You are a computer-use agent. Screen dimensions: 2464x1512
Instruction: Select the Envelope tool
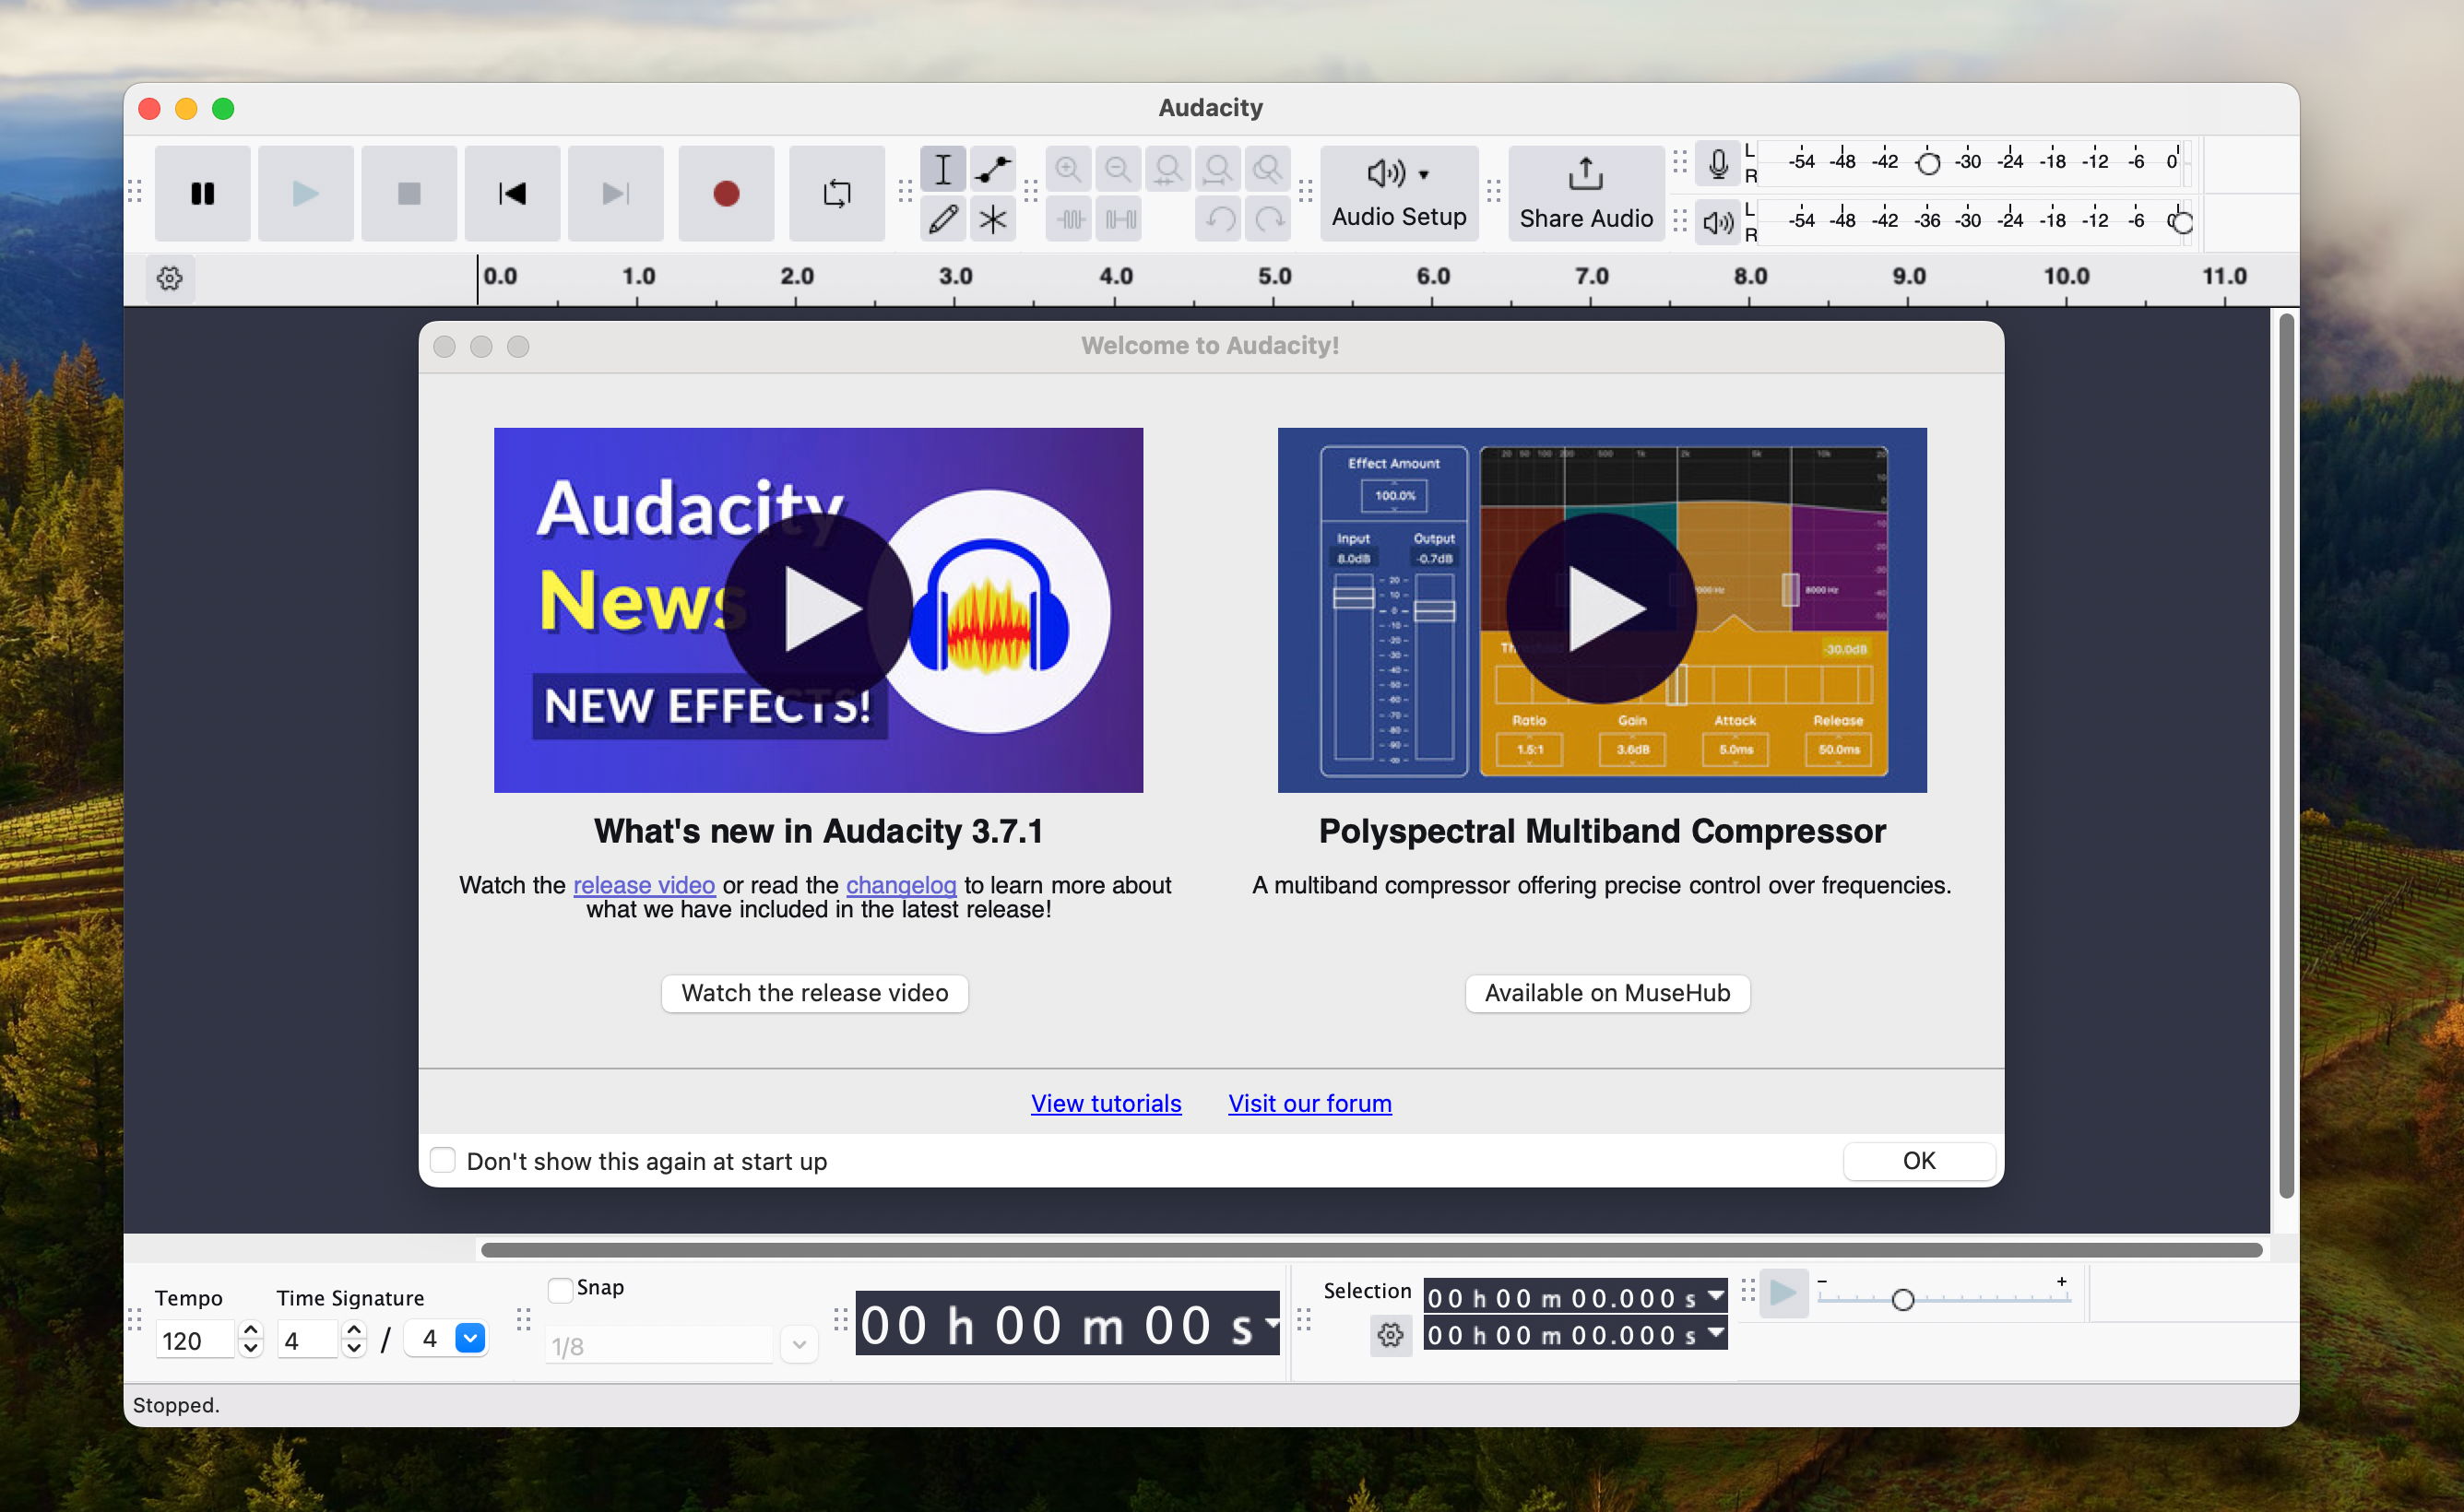click(993, 169)
